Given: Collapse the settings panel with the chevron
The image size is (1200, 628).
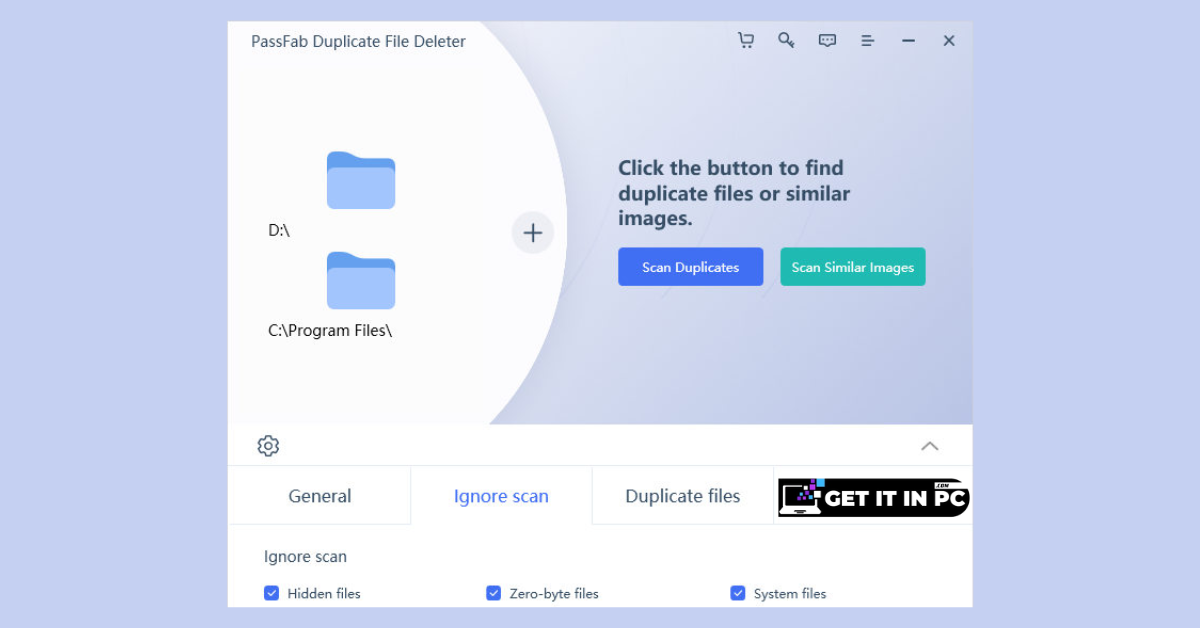Looking at the screenshot, I should 930,446.
